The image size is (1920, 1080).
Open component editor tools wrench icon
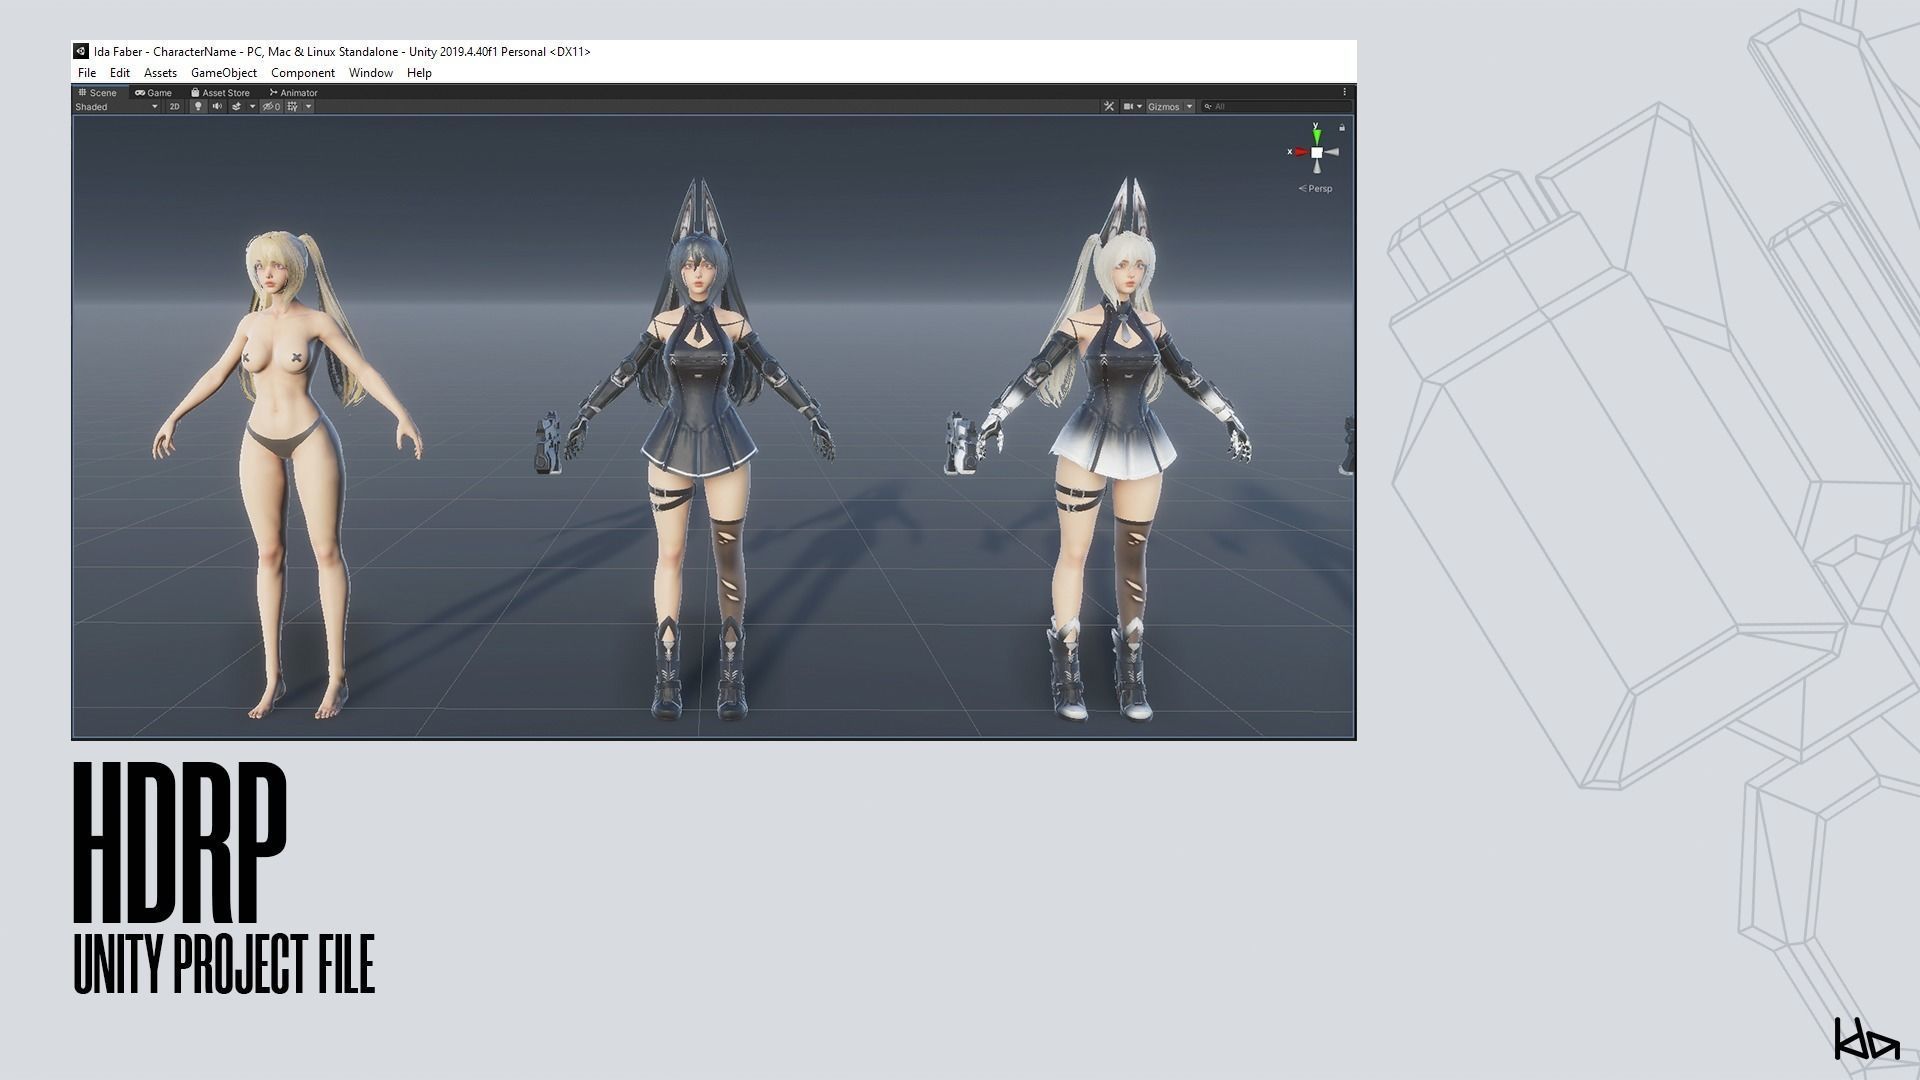coord(1109,107)
